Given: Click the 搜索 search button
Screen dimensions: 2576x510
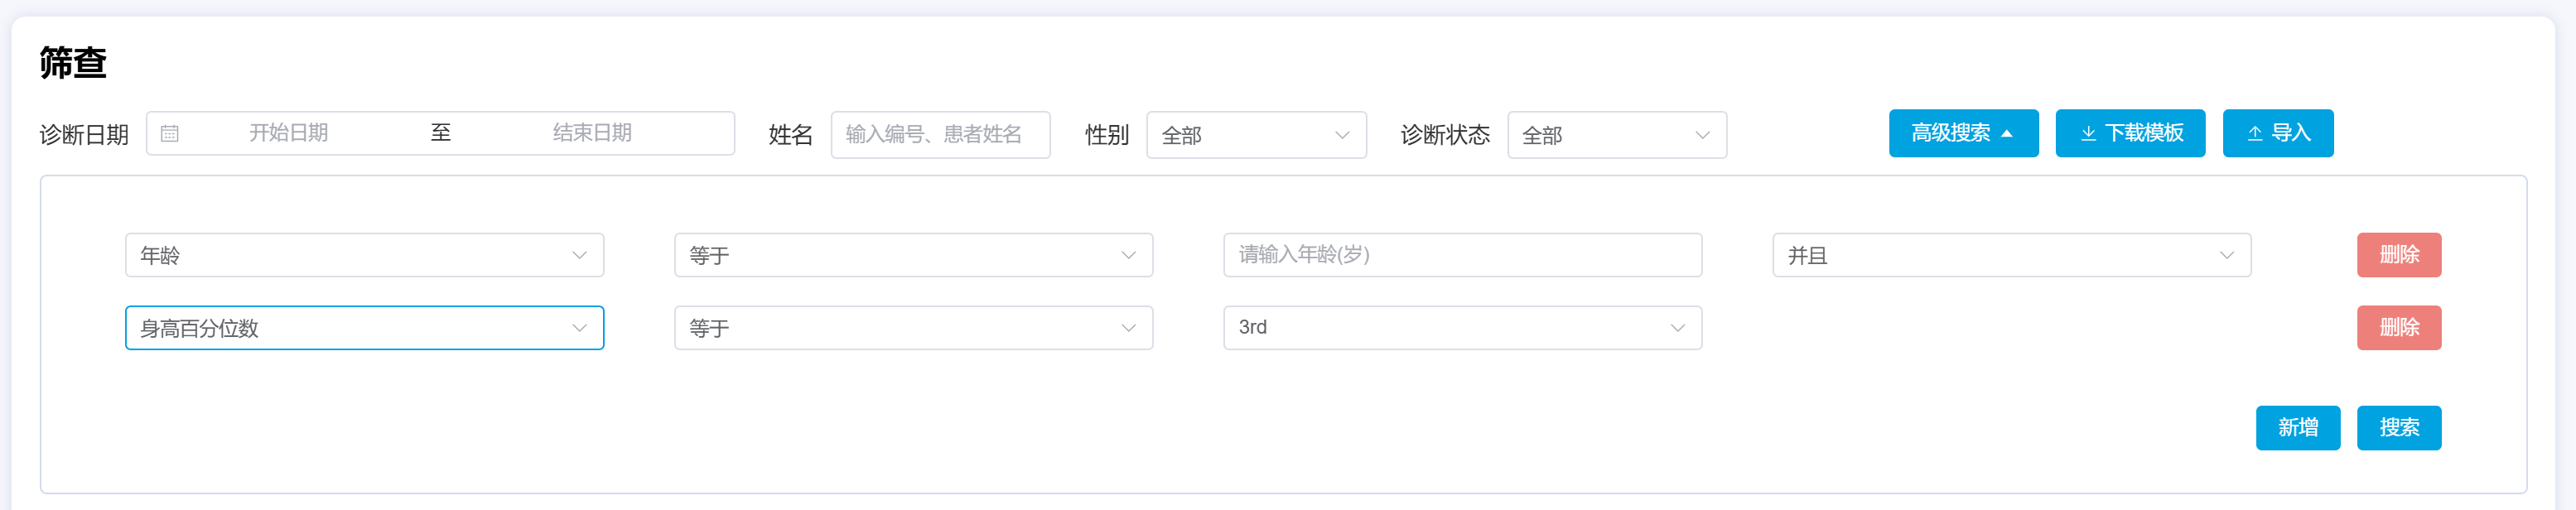Looking at the screenshot, I should 2398,428.
